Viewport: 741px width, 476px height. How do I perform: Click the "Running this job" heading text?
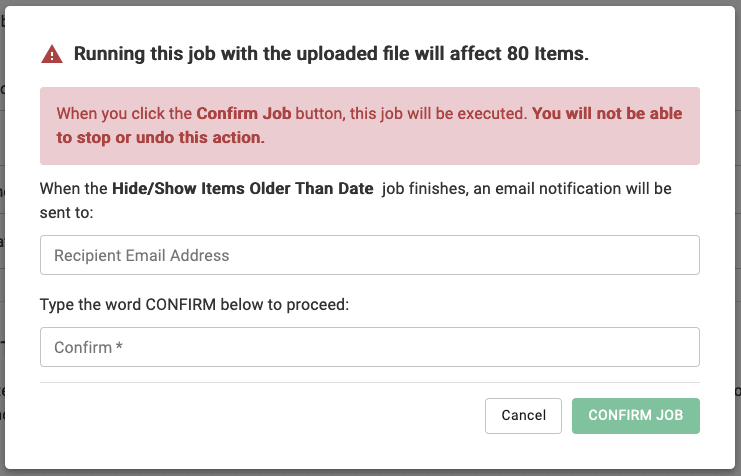[331, 54]
